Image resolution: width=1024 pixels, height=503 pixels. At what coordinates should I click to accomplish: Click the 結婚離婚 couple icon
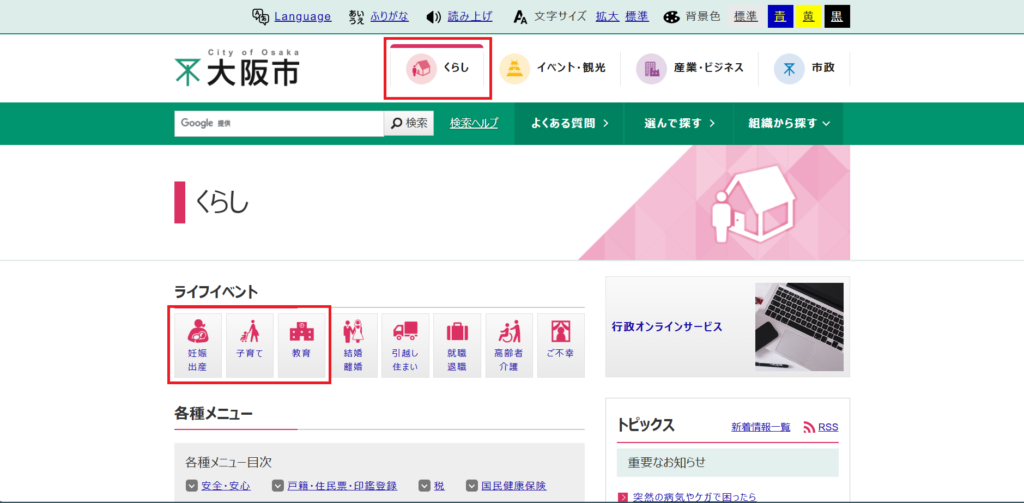[353, 345]
